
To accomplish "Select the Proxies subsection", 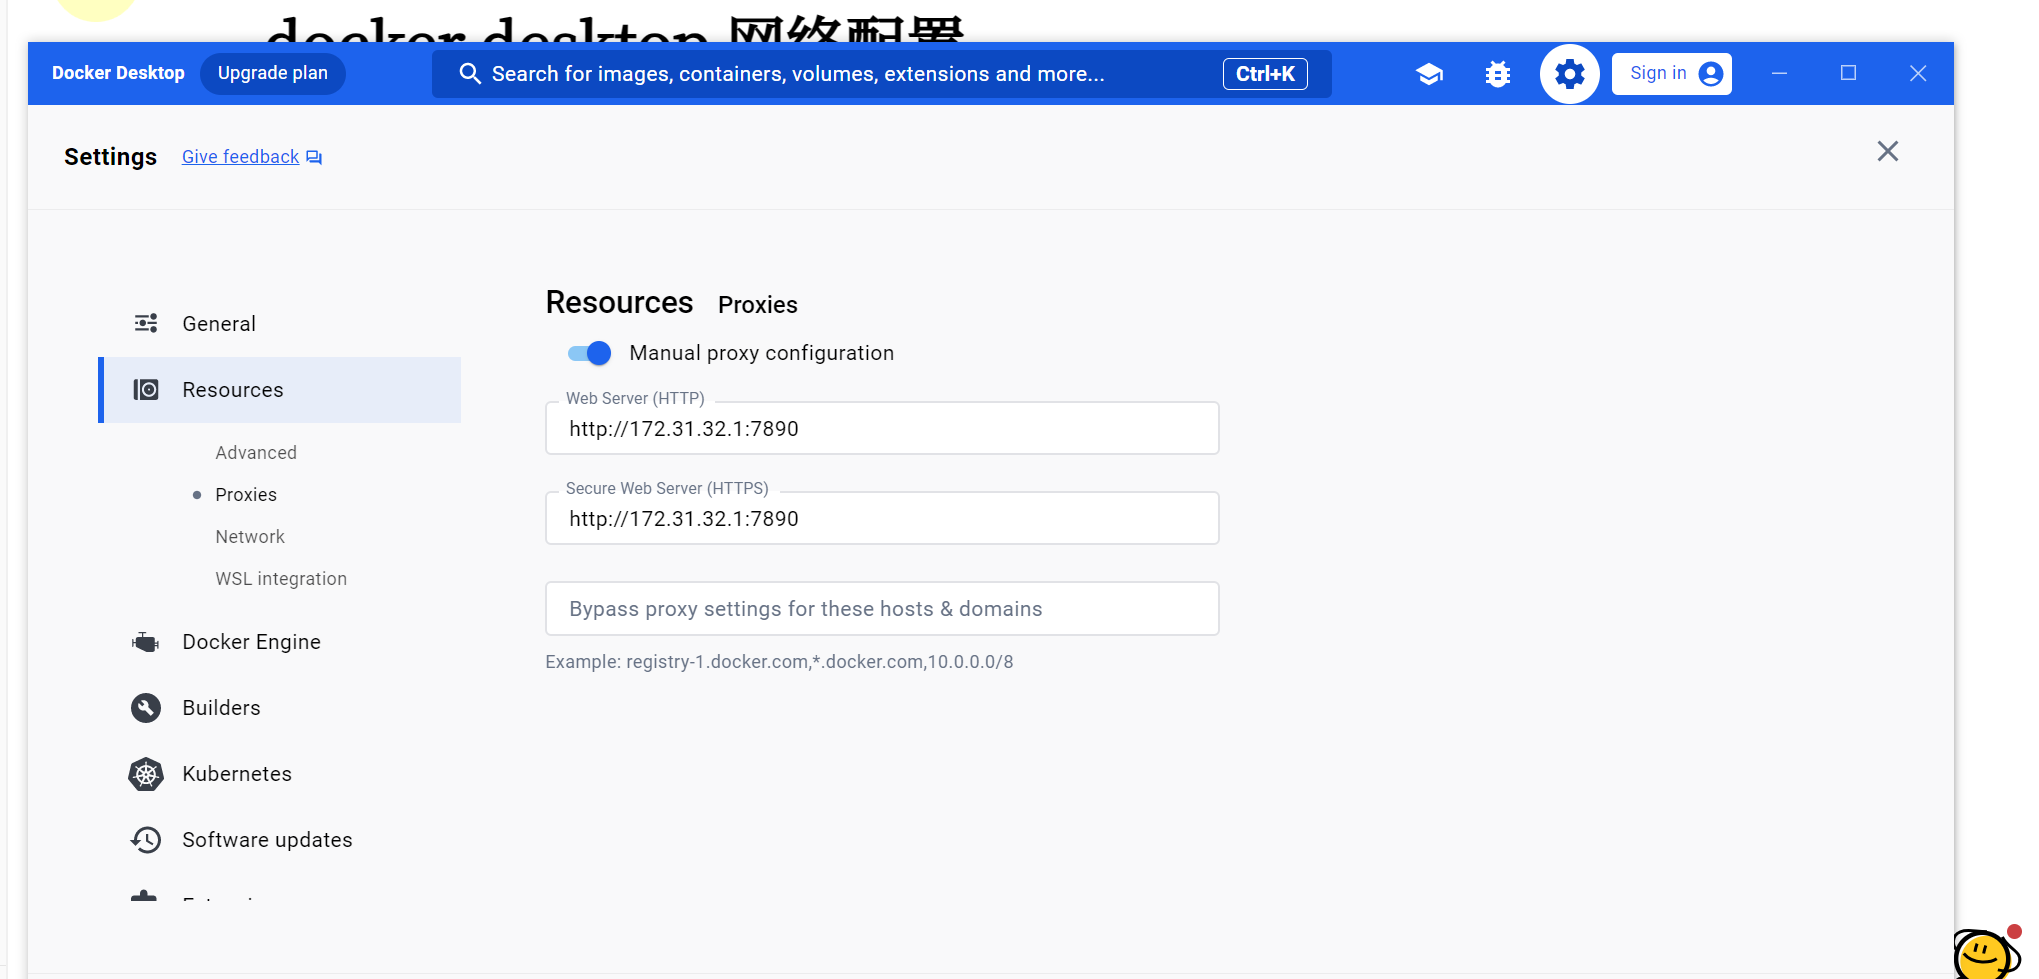I will pyautogui.click(x=246, y=495).
